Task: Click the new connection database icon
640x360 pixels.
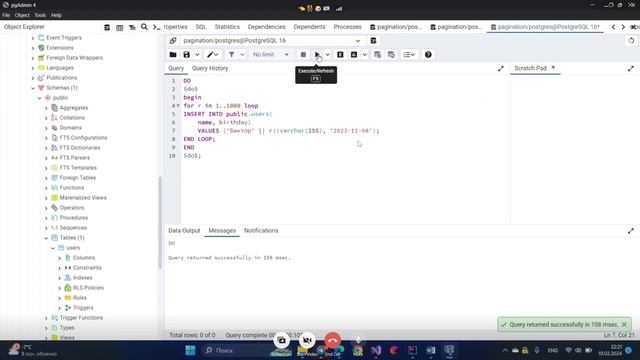Action: click(x=373, y=41)
